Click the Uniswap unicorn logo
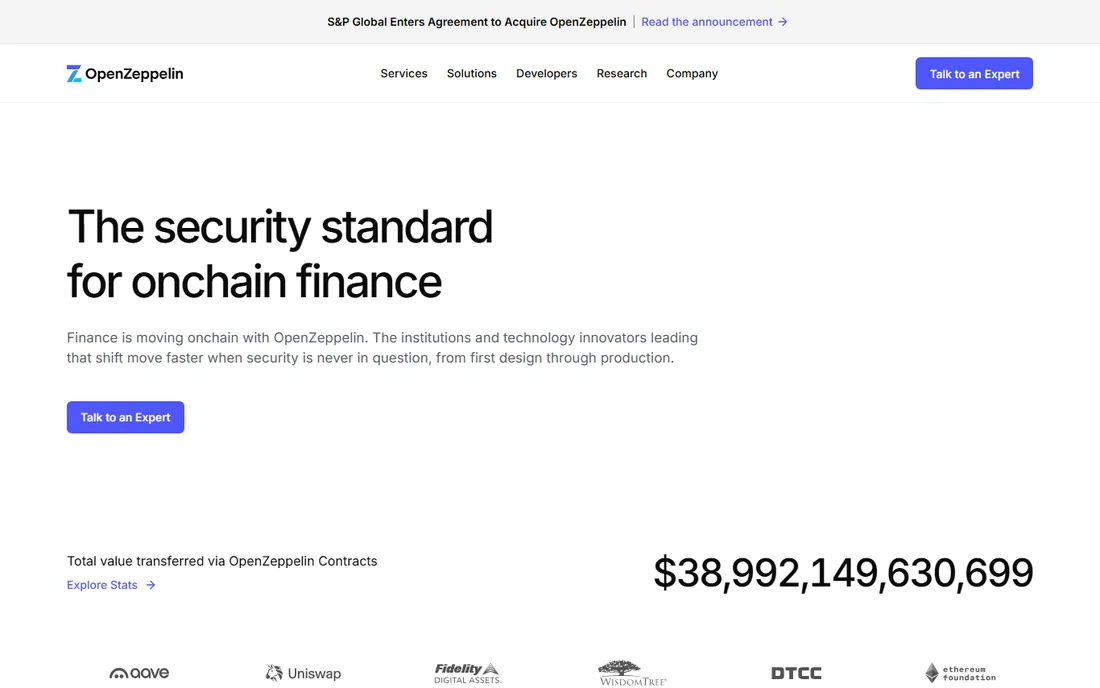The width and height of the screenshot is (1100, 688). tap(274, 673)
